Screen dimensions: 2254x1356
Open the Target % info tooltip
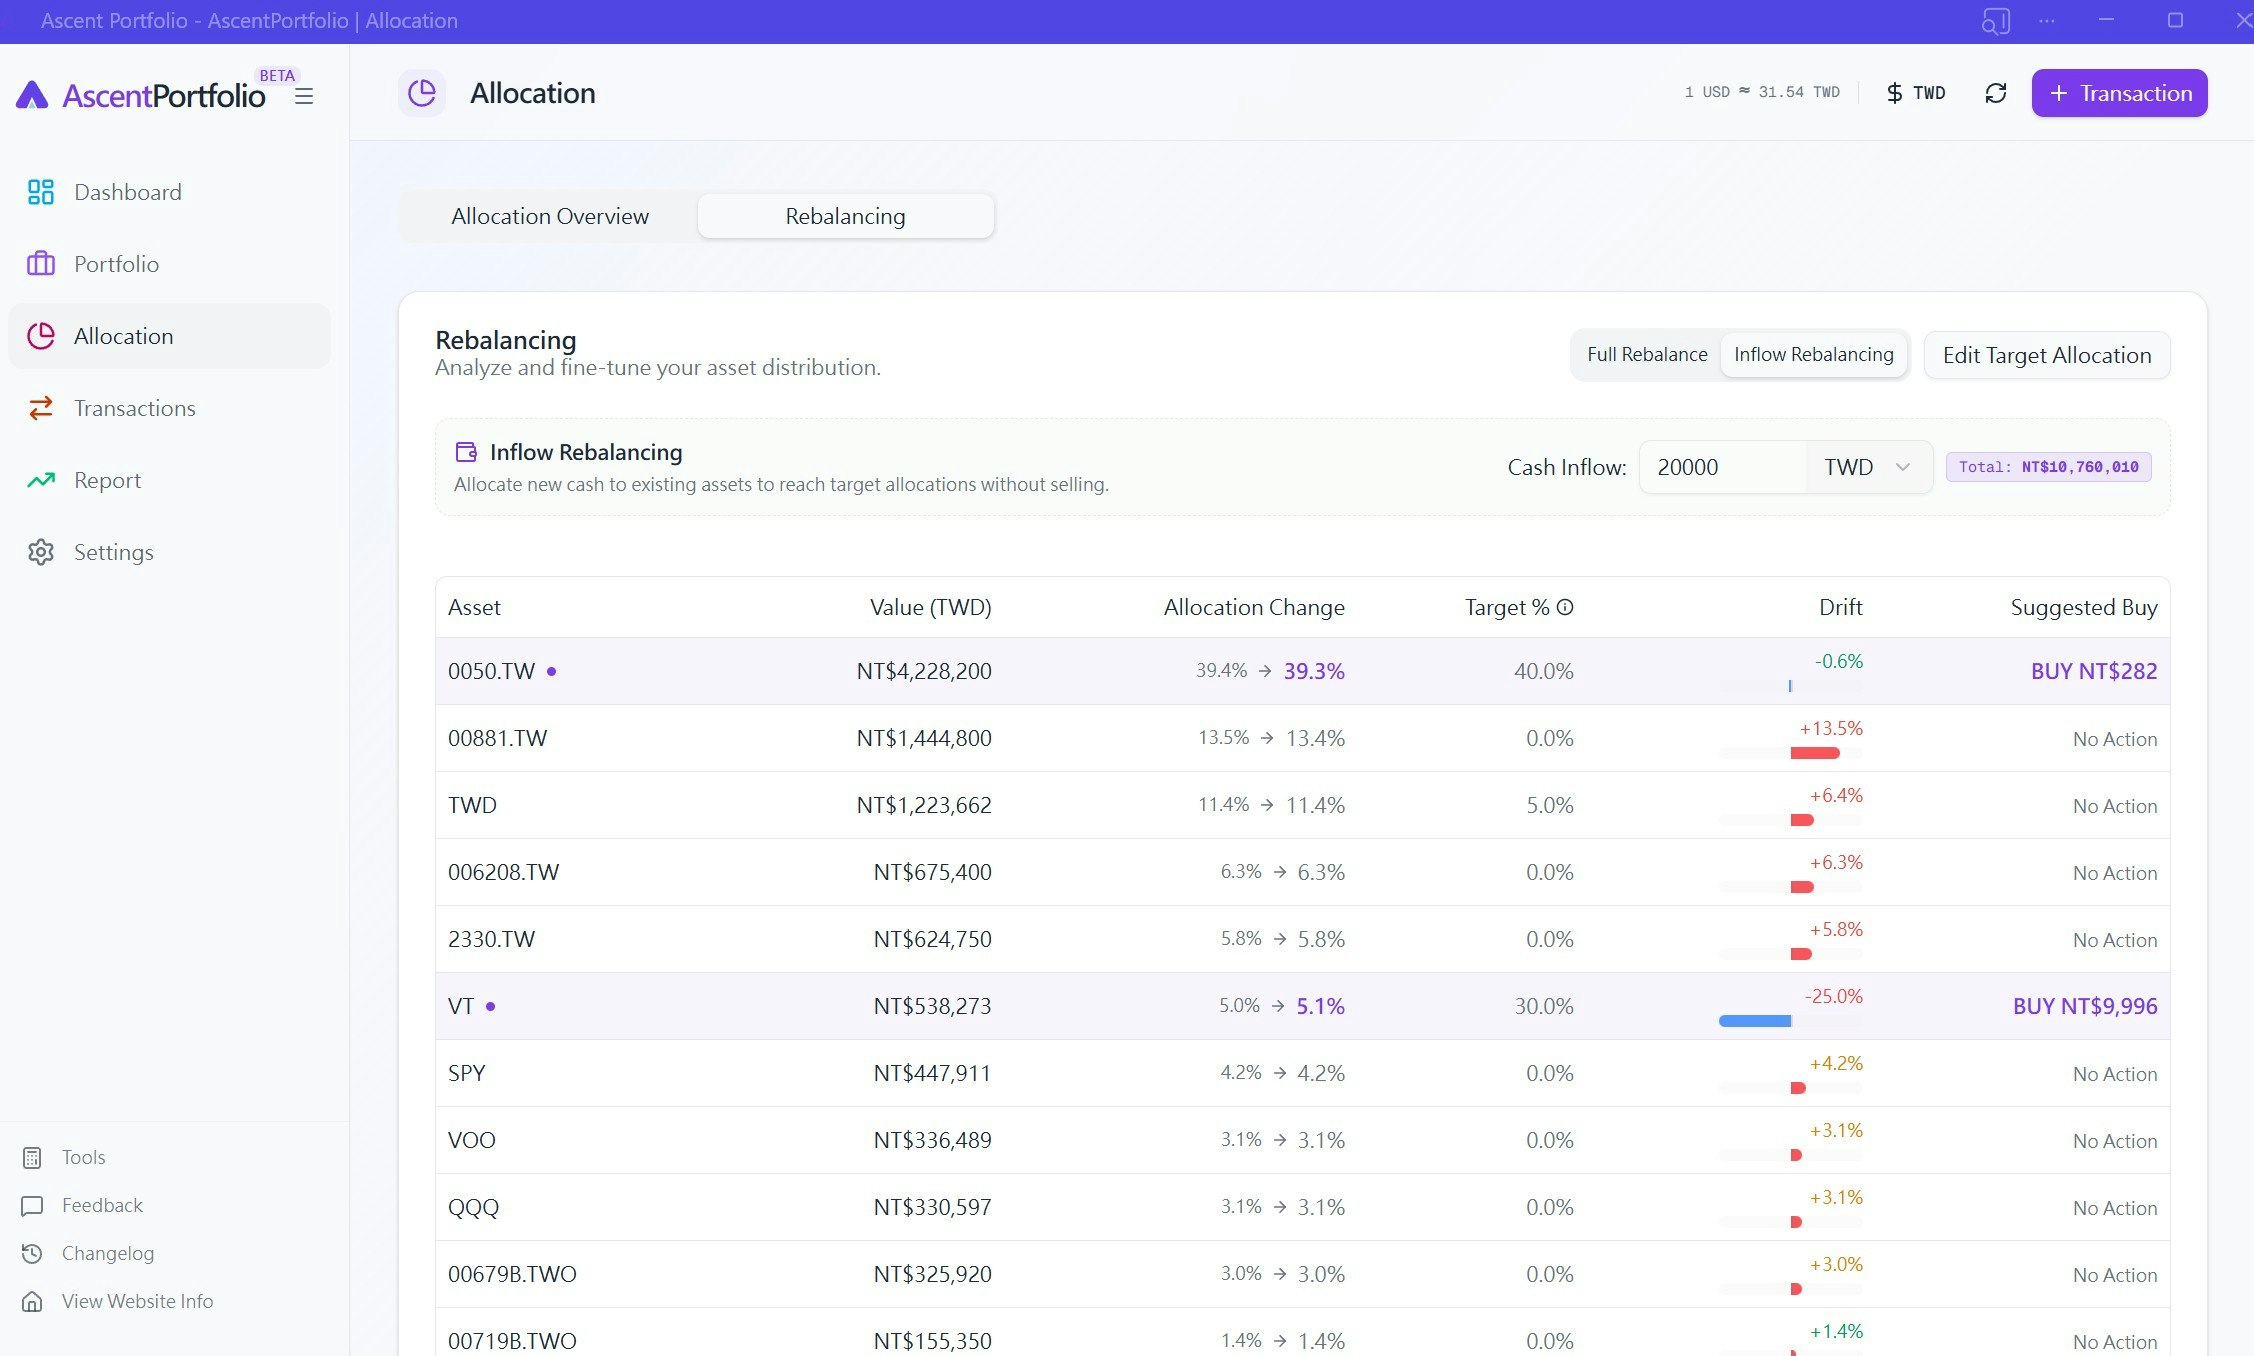click(1564, 606)
